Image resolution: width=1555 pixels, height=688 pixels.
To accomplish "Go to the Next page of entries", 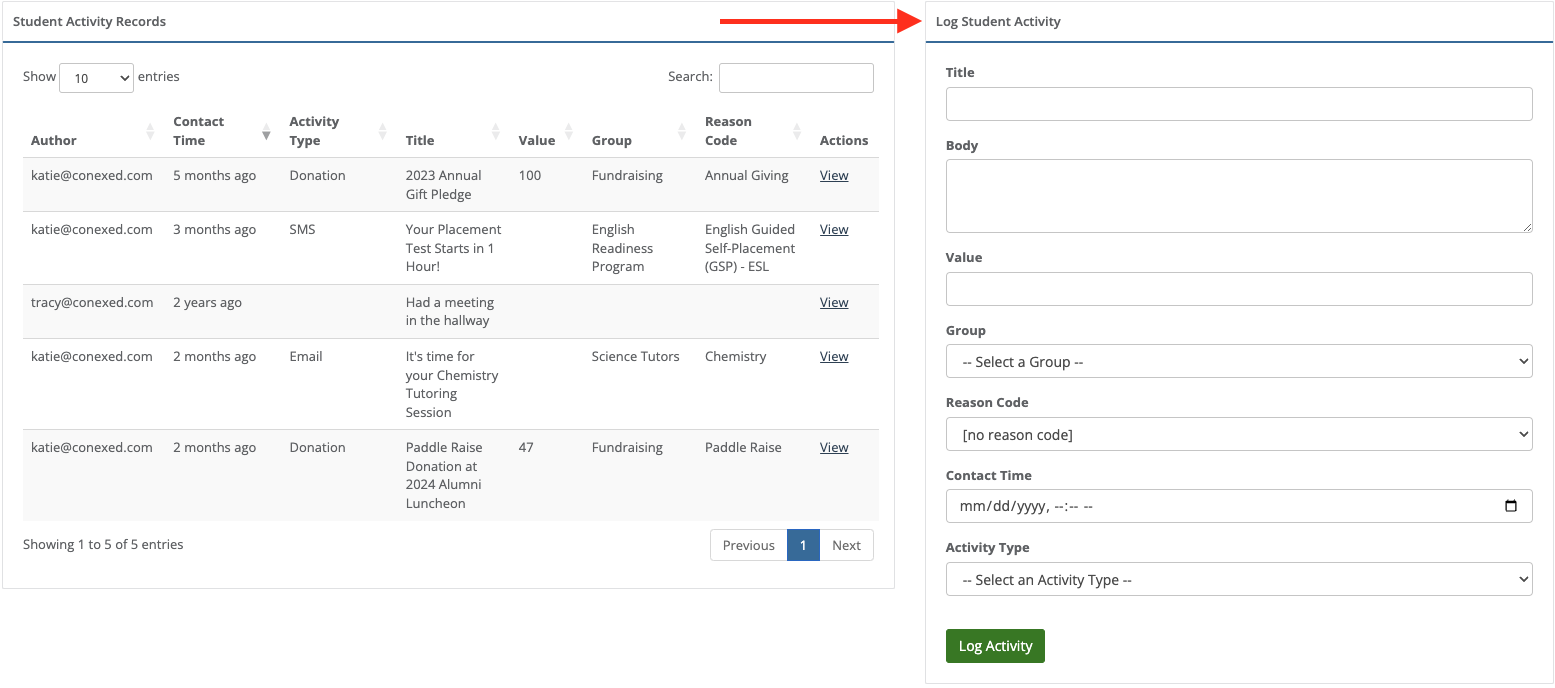I will pos(846,545).
